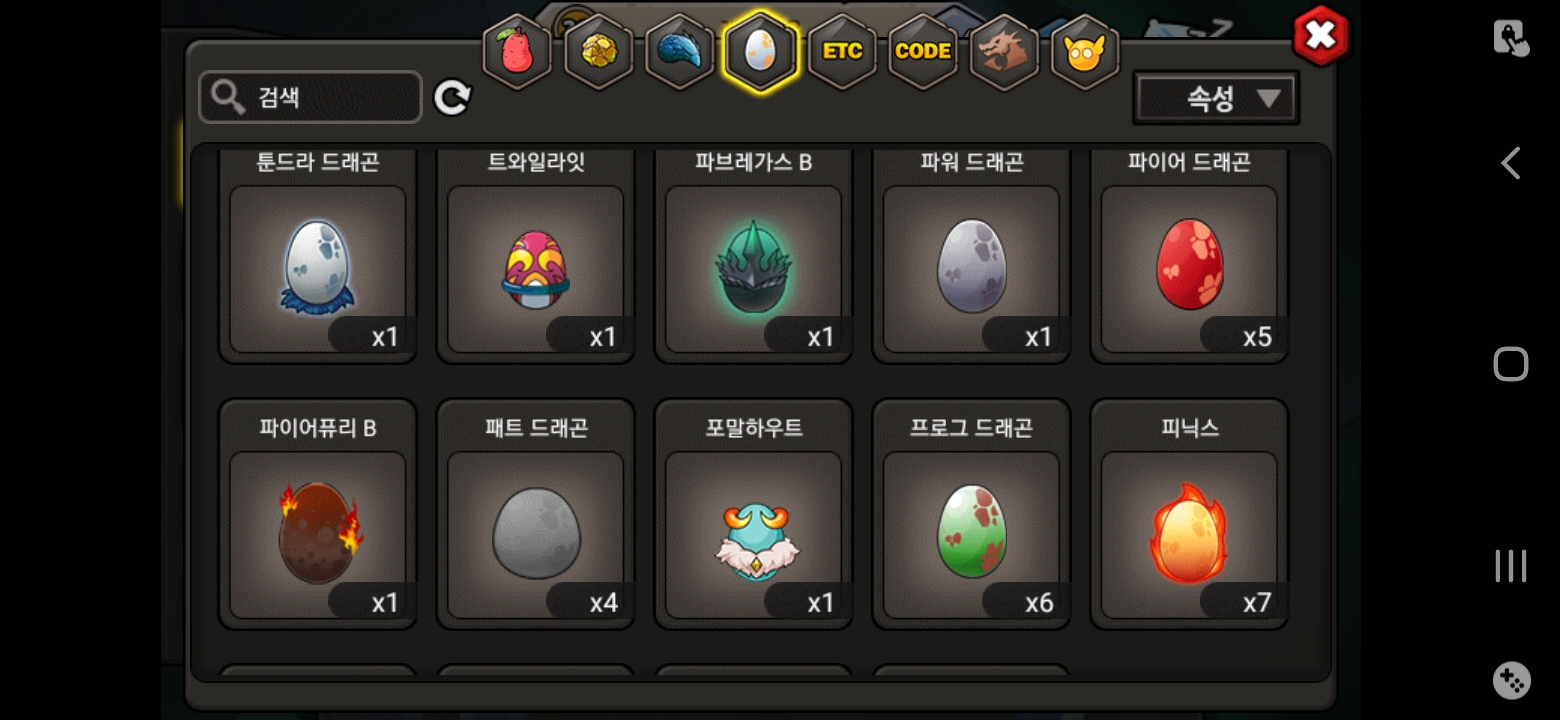Switch to the ETC tab
This screenshot has height=720, width=1560.
[x=842, y=52]
